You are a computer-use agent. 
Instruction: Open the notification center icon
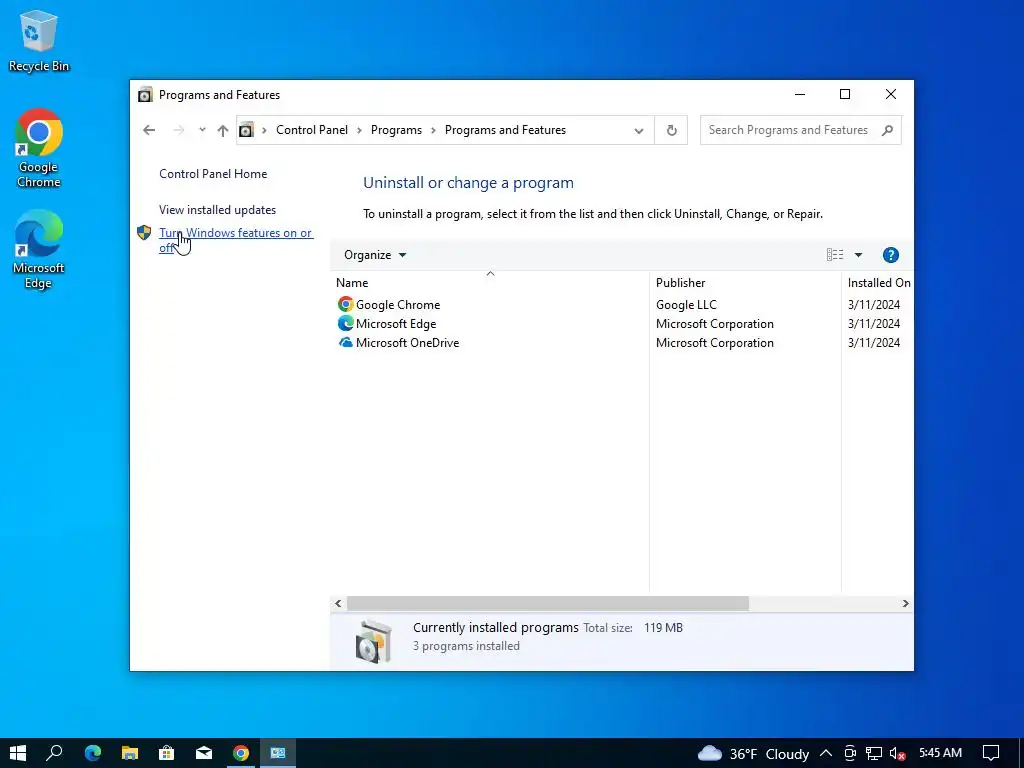click(991, 753)
